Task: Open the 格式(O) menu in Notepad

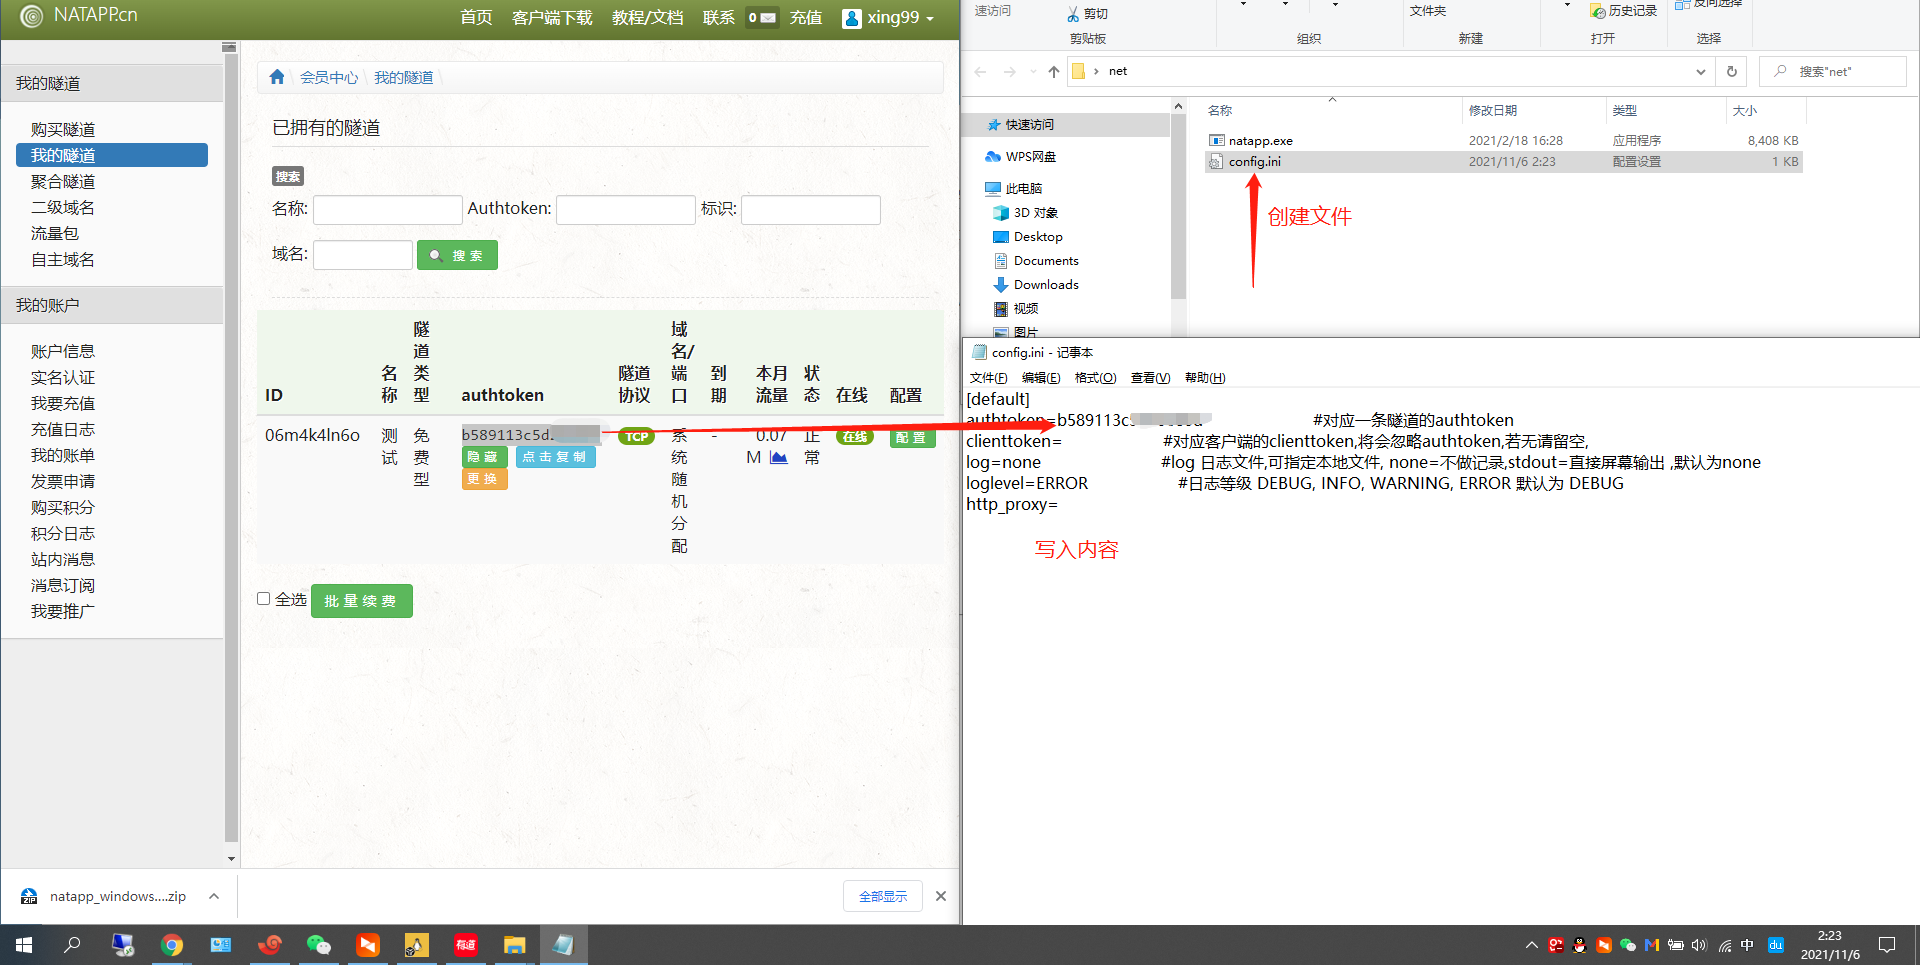Action: [1095, 378]
